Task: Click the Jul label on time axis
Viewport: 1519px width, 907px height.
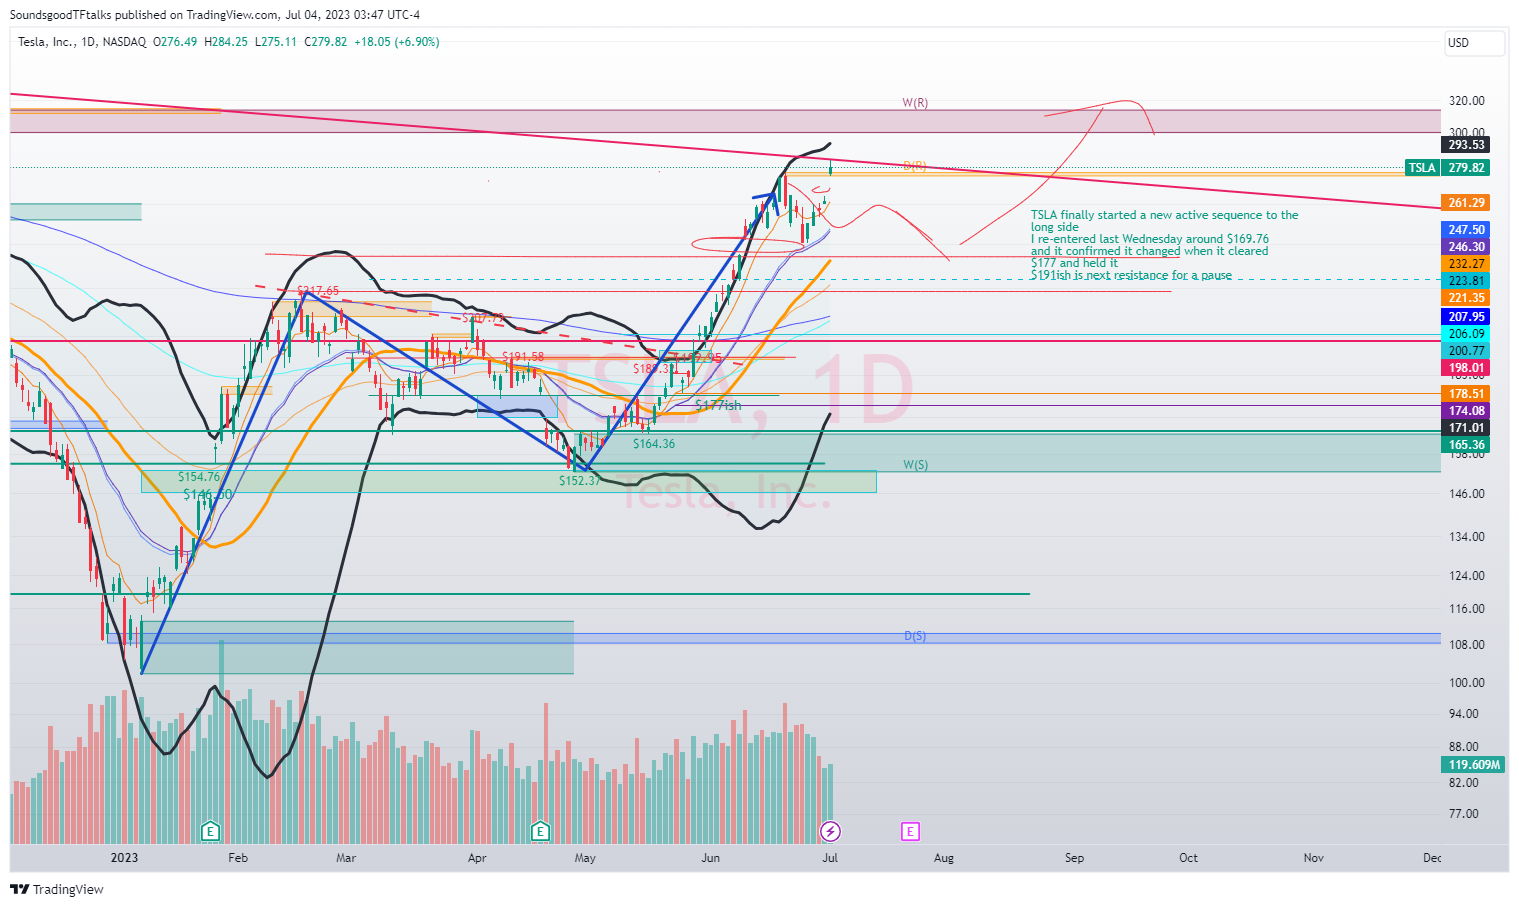Action: 830,858
